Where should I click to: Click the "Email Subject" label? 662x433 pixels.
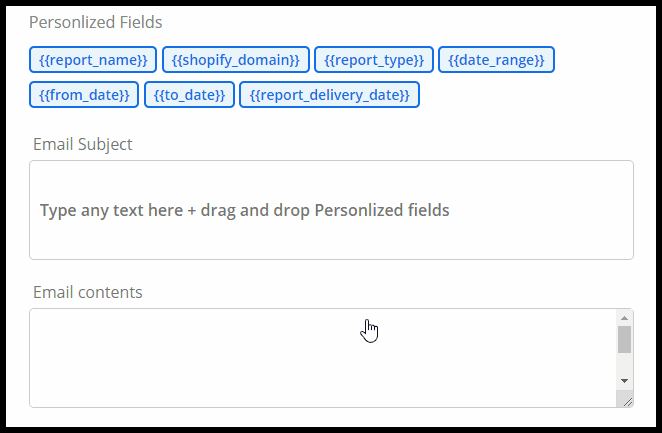tap(82, 144)
